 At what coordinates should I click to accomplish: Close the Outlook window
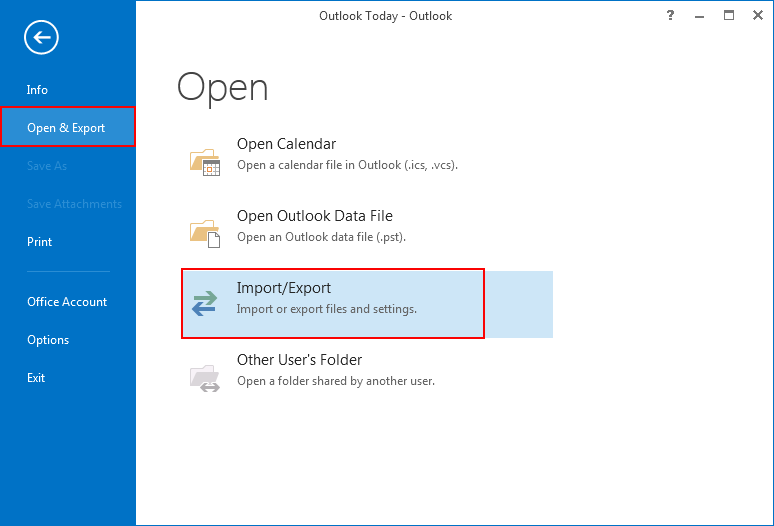pos(758,15)
